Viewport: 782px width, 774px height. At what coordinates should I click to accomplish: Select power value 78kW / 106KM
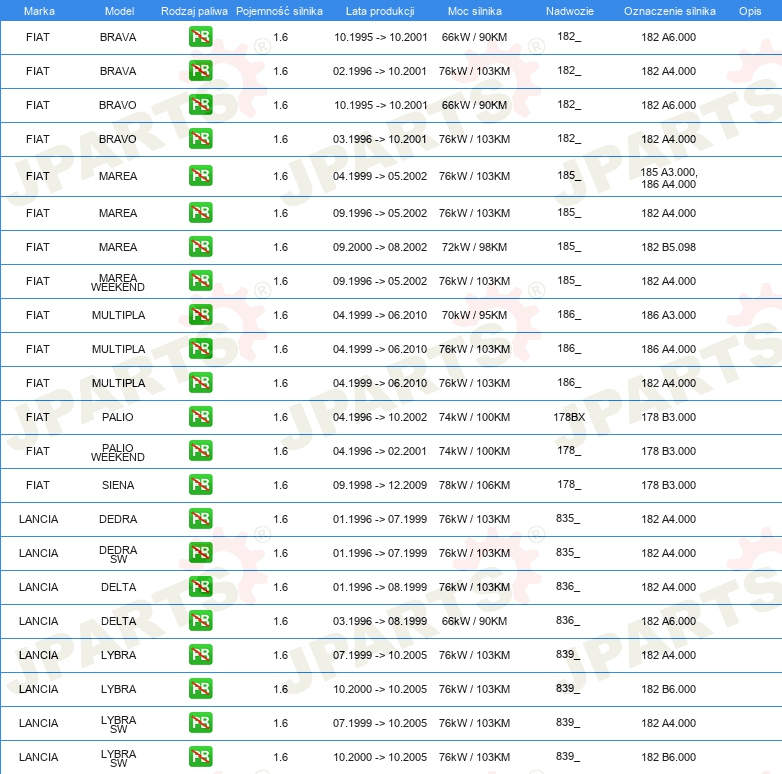[x=474, y=485]
